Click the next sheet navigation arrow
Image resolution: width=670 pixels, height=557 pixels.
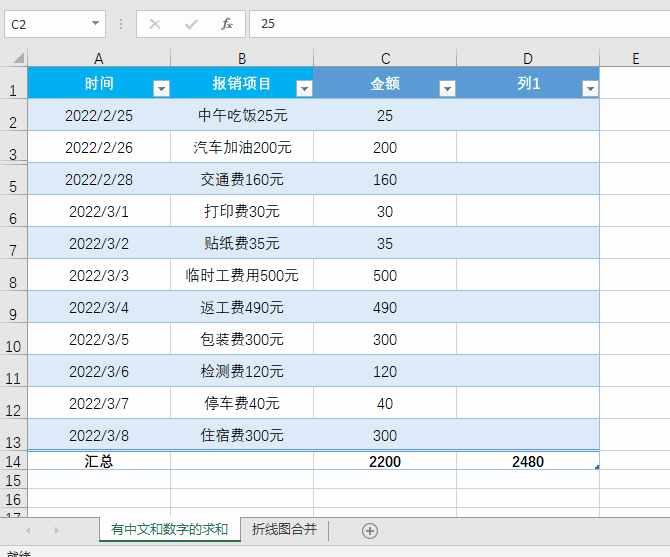(56, 531)
